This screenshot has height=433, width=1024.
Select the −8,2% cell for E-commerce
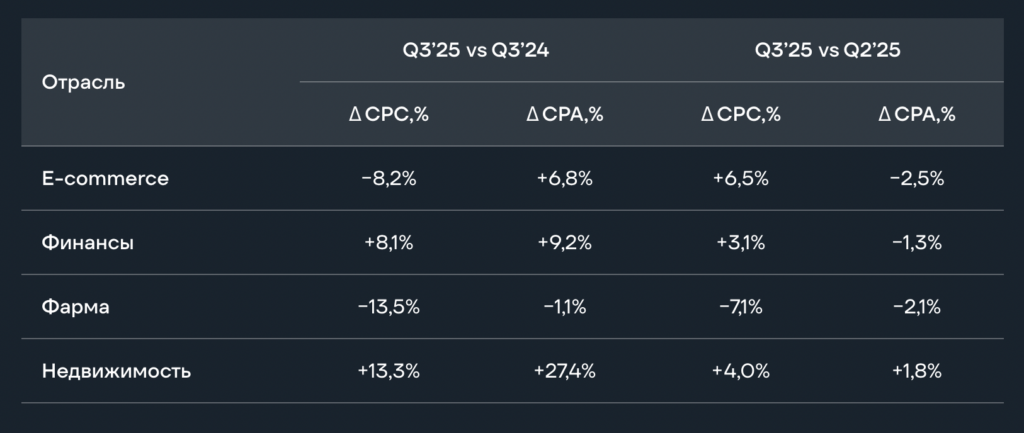[x=388, y=179]
